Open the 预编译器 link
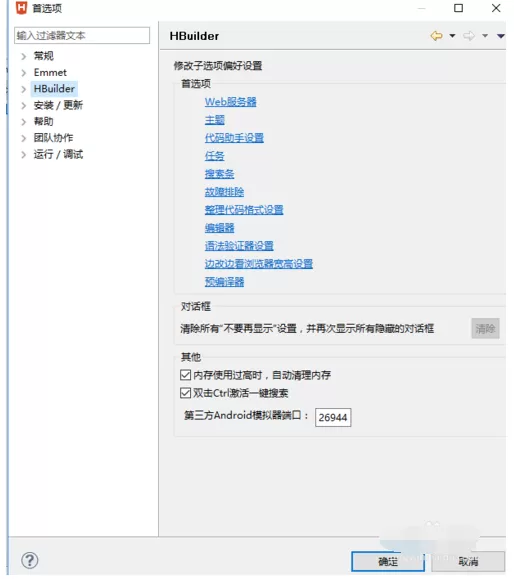The image size is (514, 579). tap(224, 282)
